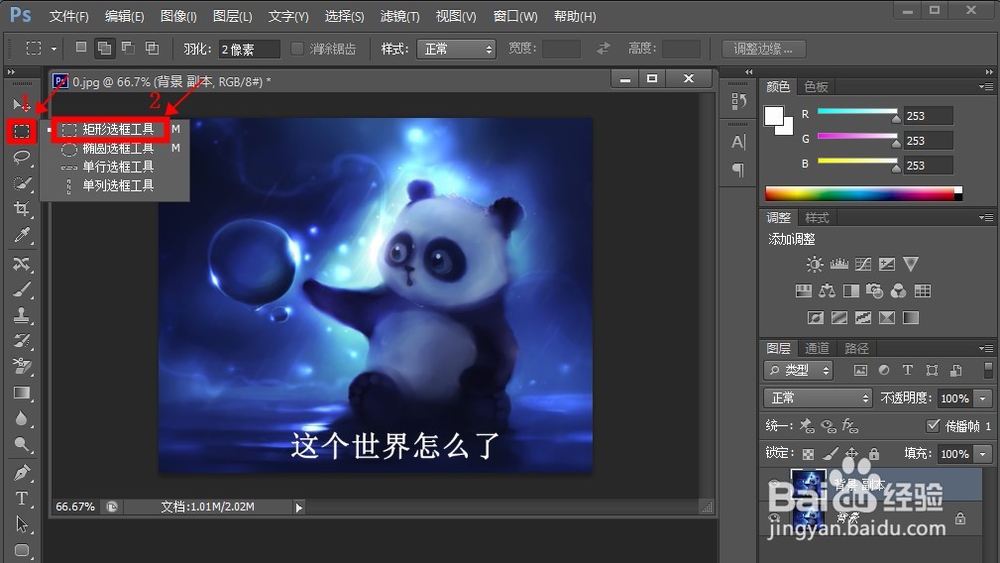Screen dimensions: 1000x563
Task: Swap width and height values
Action: (603, 48)
